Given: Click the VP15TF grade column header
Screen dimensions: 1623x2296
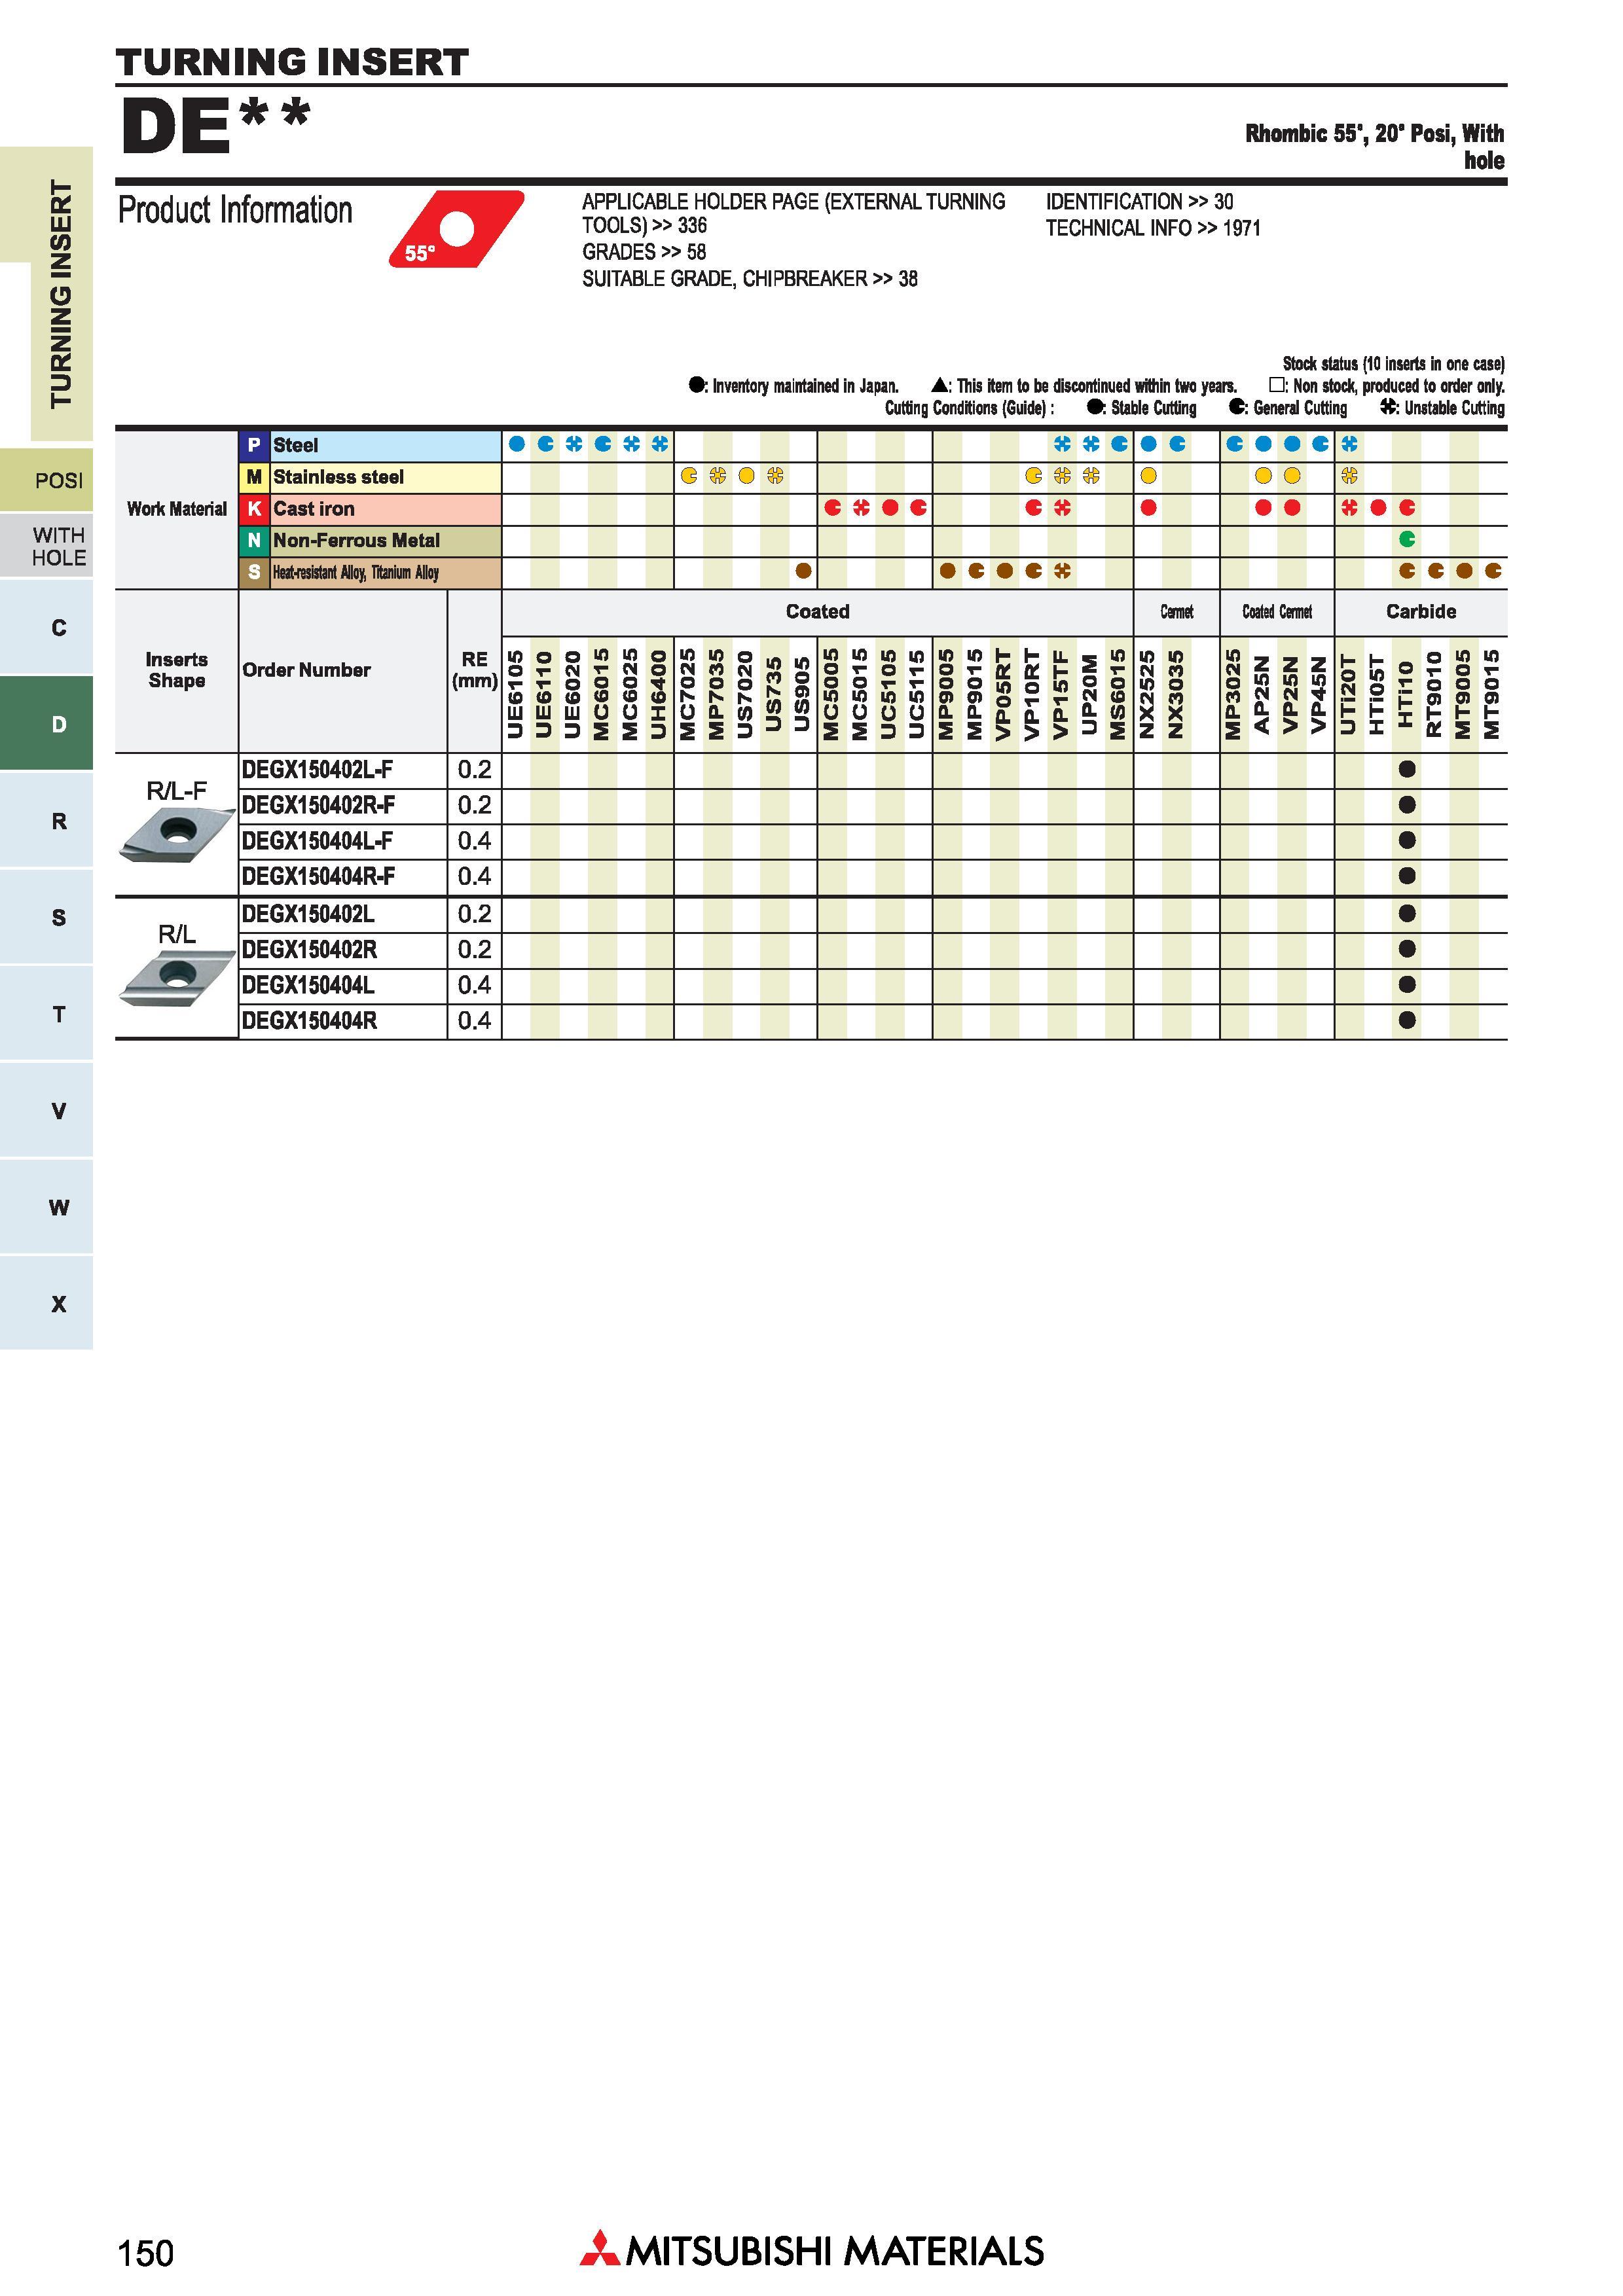Looking at the screenshot, I should coord(1062,694).
